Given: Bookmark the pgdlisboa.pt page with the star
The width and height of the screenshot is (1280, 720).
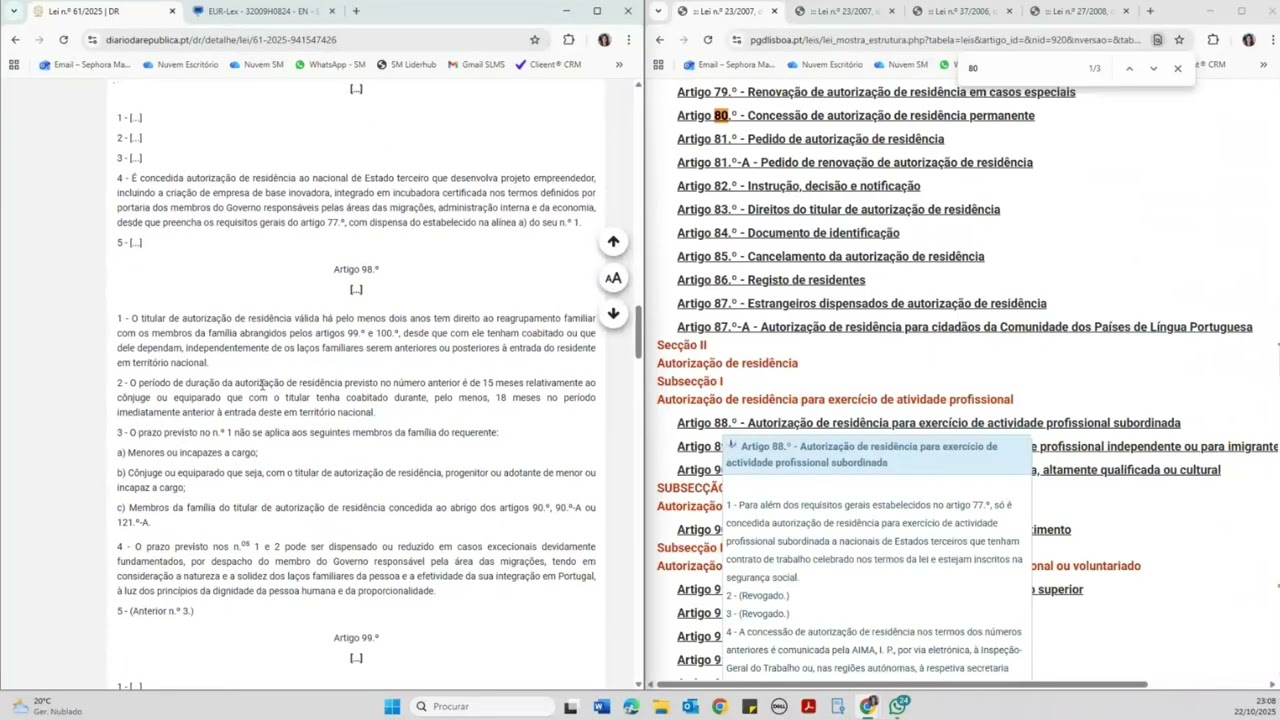Looking at the screenshot, I should click(1180, 40).
